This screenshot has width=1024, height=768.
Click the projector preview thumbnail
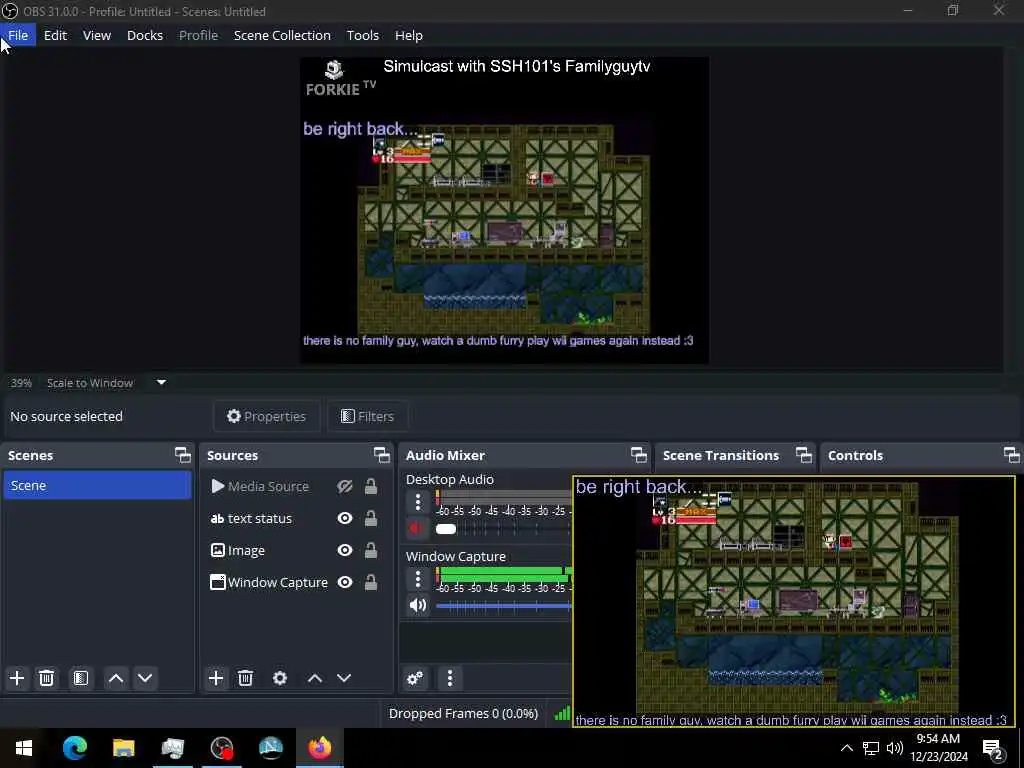click(x=794, y=601)
